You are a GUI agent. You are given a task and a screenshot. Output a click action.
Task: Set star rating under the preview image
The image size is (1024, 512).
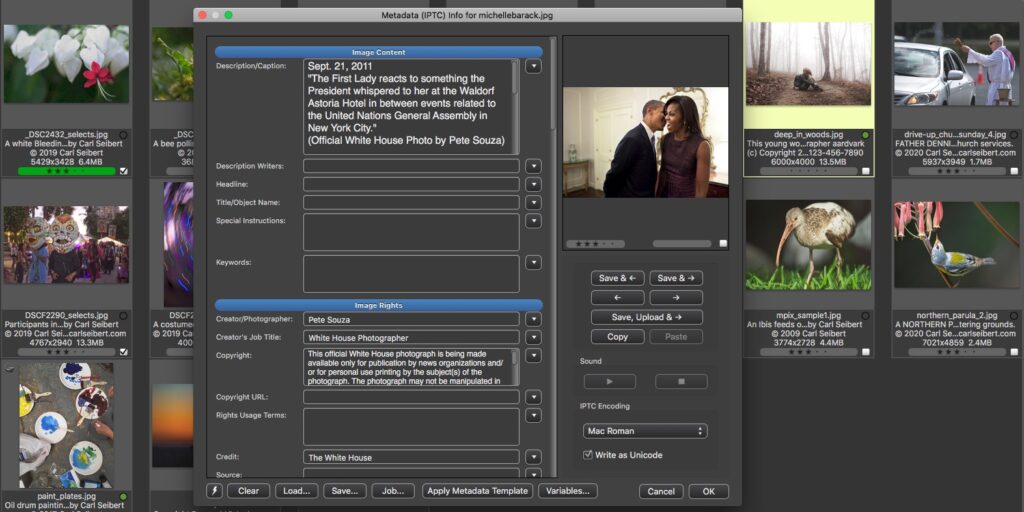(595, 244)
